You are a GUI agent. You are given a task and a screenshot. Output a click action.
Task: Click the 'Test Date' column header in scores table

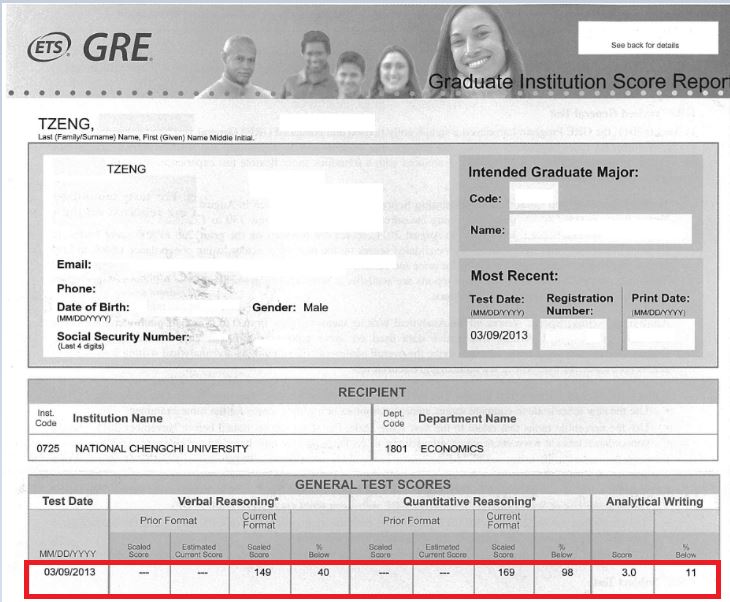[68, 501]
